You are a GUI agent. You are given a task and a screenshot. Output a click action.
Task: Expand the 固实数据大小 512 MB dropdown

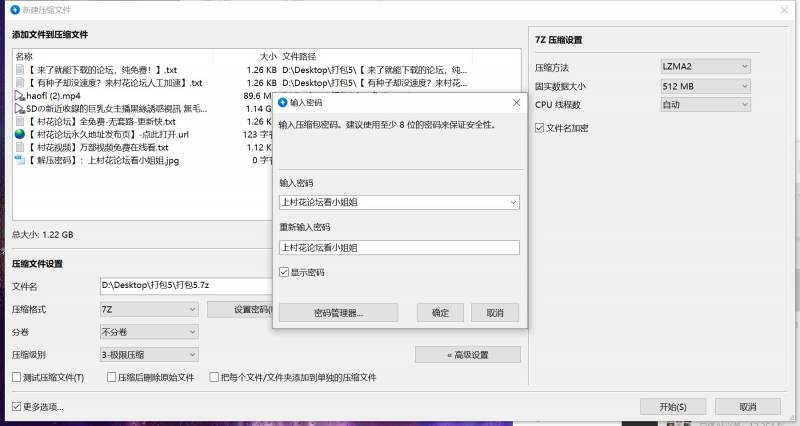click(x=704, y=86)
